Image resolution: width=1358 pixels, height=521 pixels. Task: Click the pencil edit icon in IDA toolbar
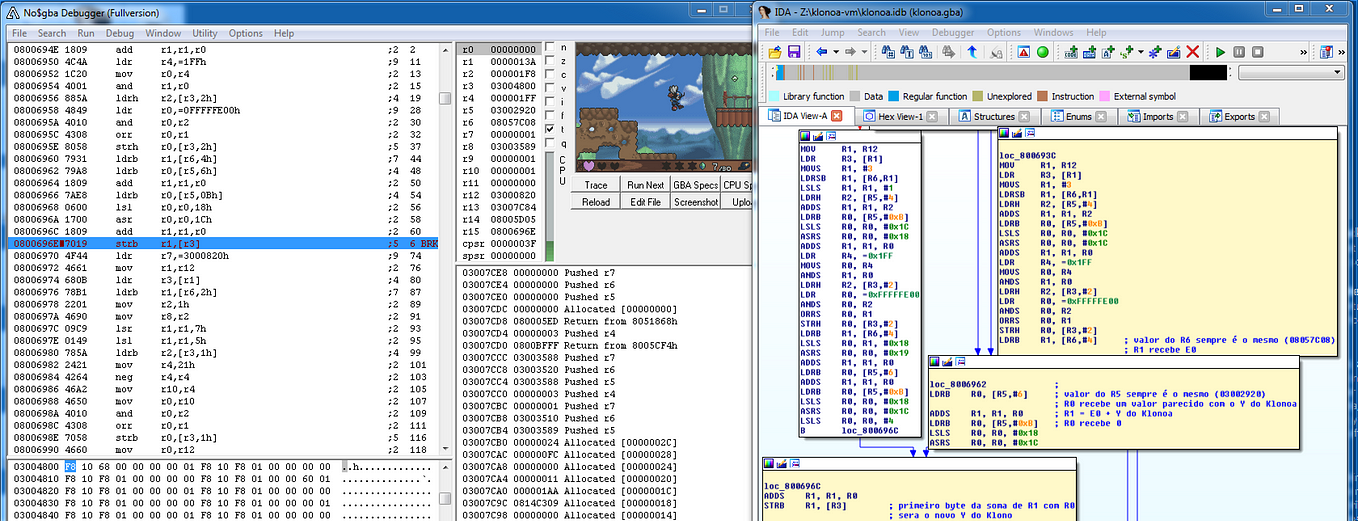[x=1174, y=51]
